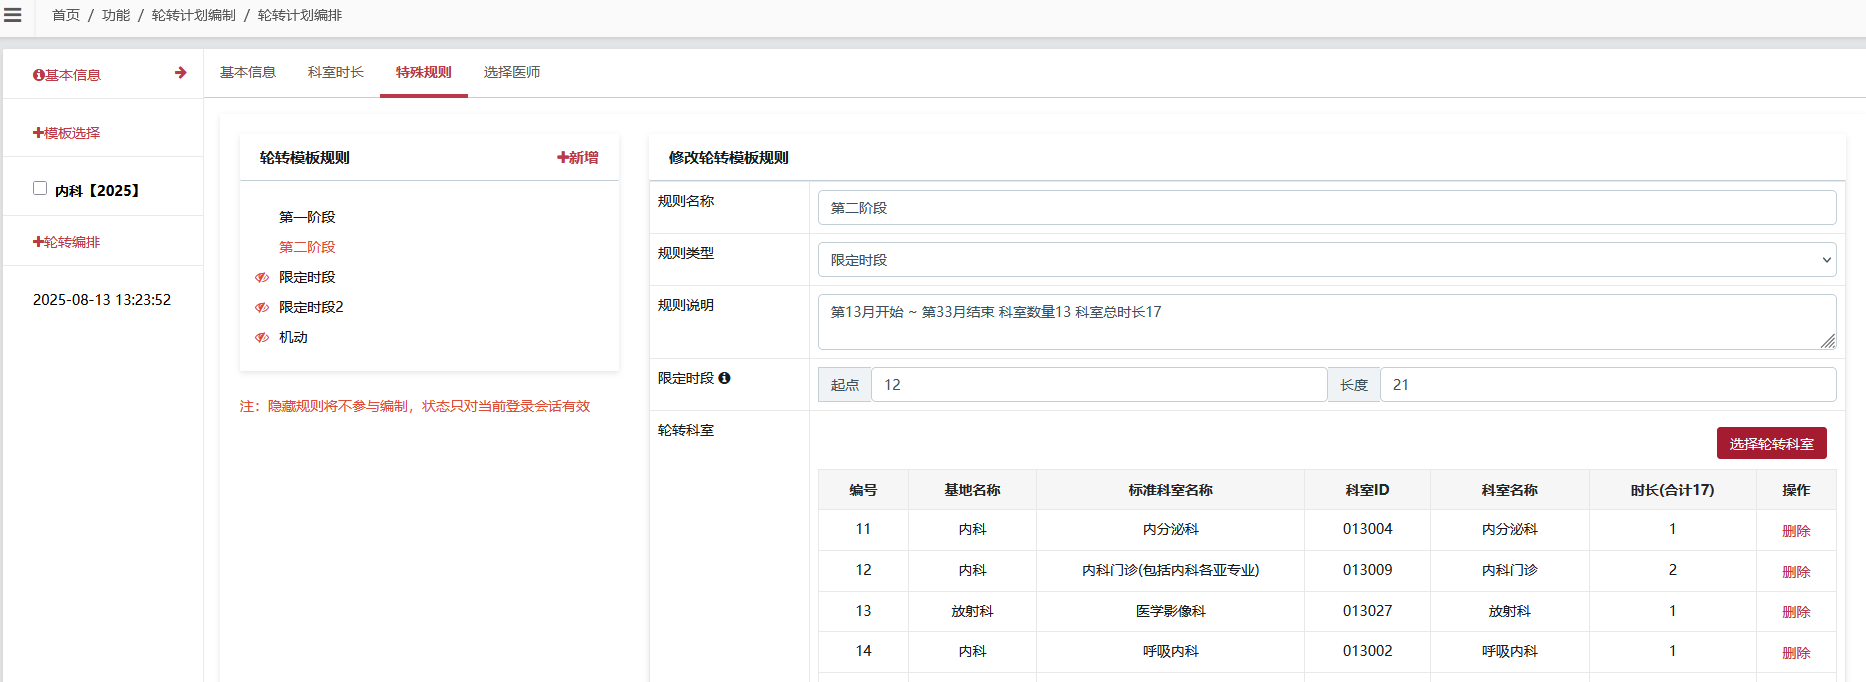Click the plus icon of 模板选择

38,133
